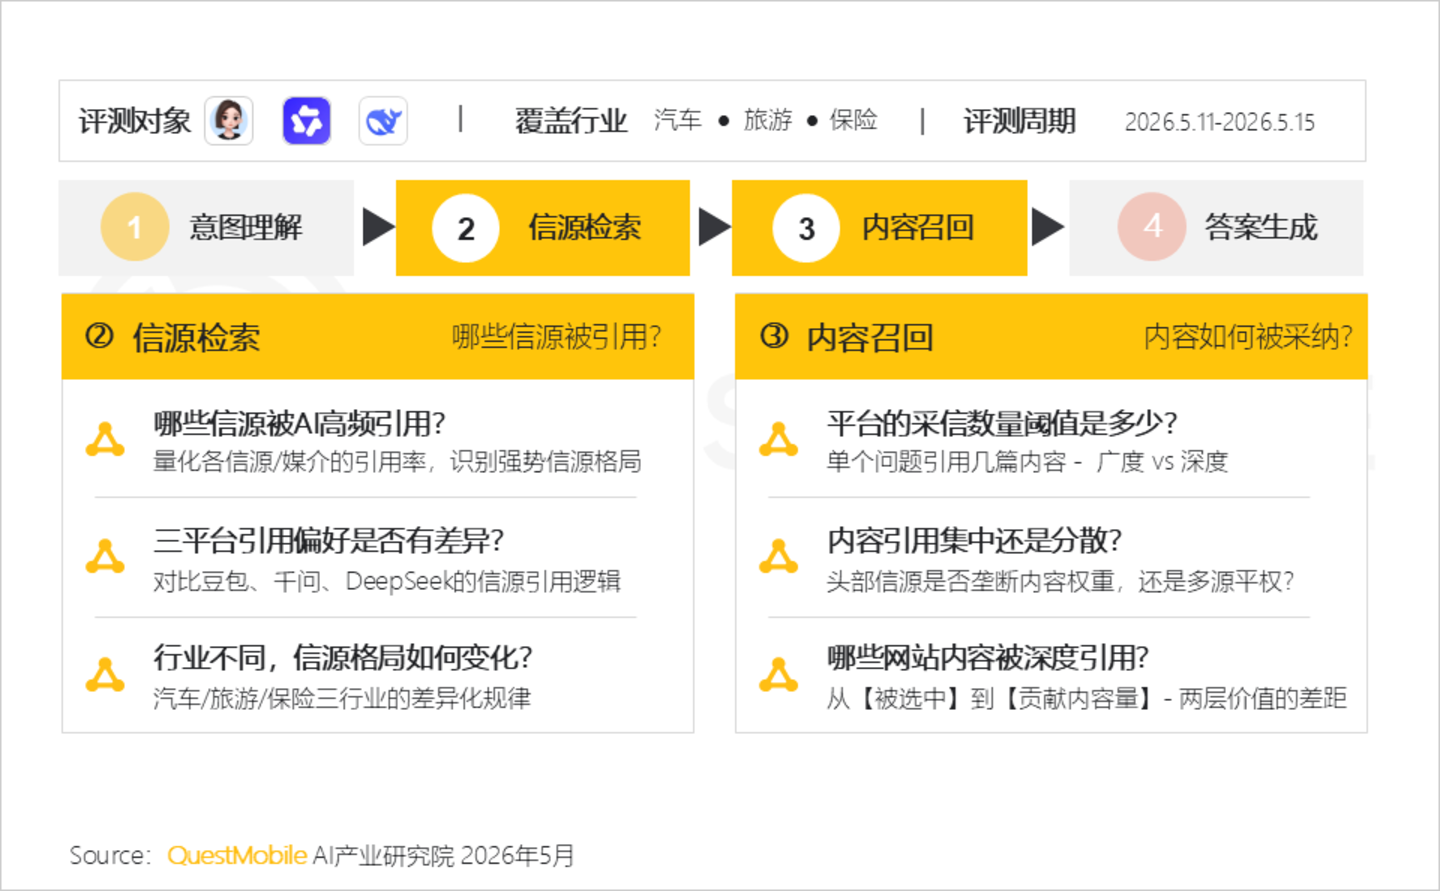Click arrow between 信源检索 and 内容召回
The width and height of the screenshot is (1440, 891).
click(714, 227)
